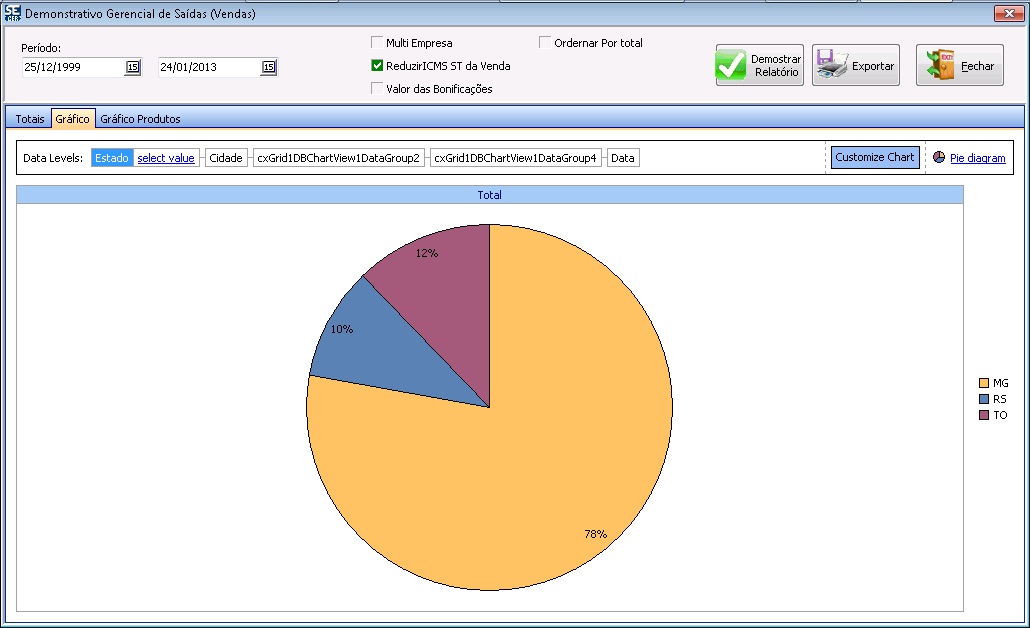This screenshot has height=628, width=1030.
Task: Uncheck ReduzirICMS ST da Venda
Action: click(377, 66)
